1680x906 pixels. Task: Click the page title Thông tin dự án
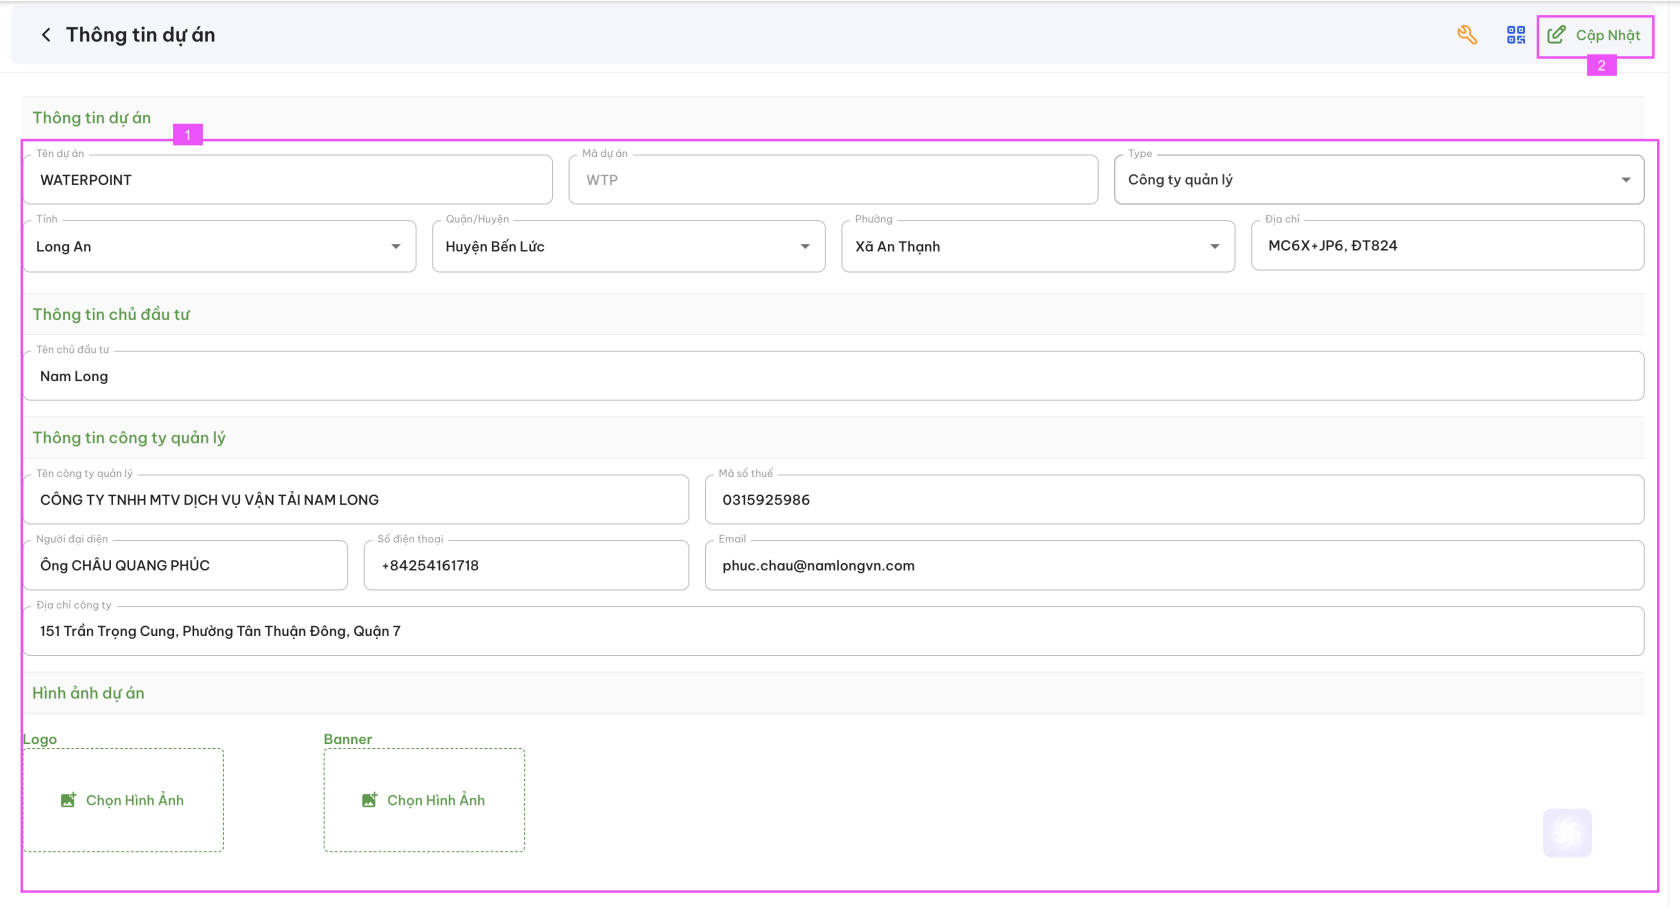coord(140,35)
